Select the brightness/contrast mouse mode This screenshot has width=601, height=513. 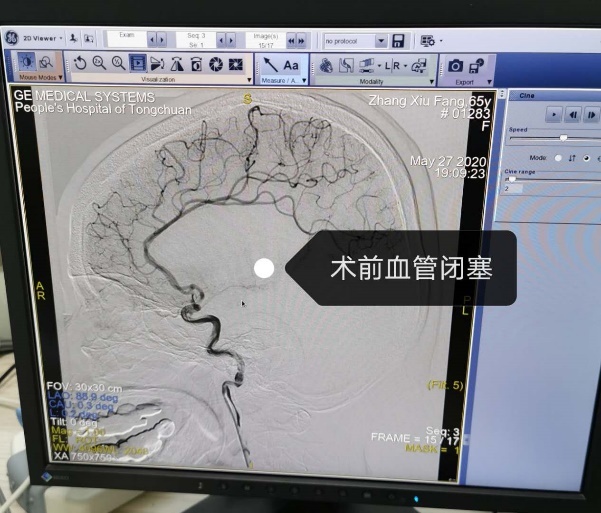(x=26, y=62)
